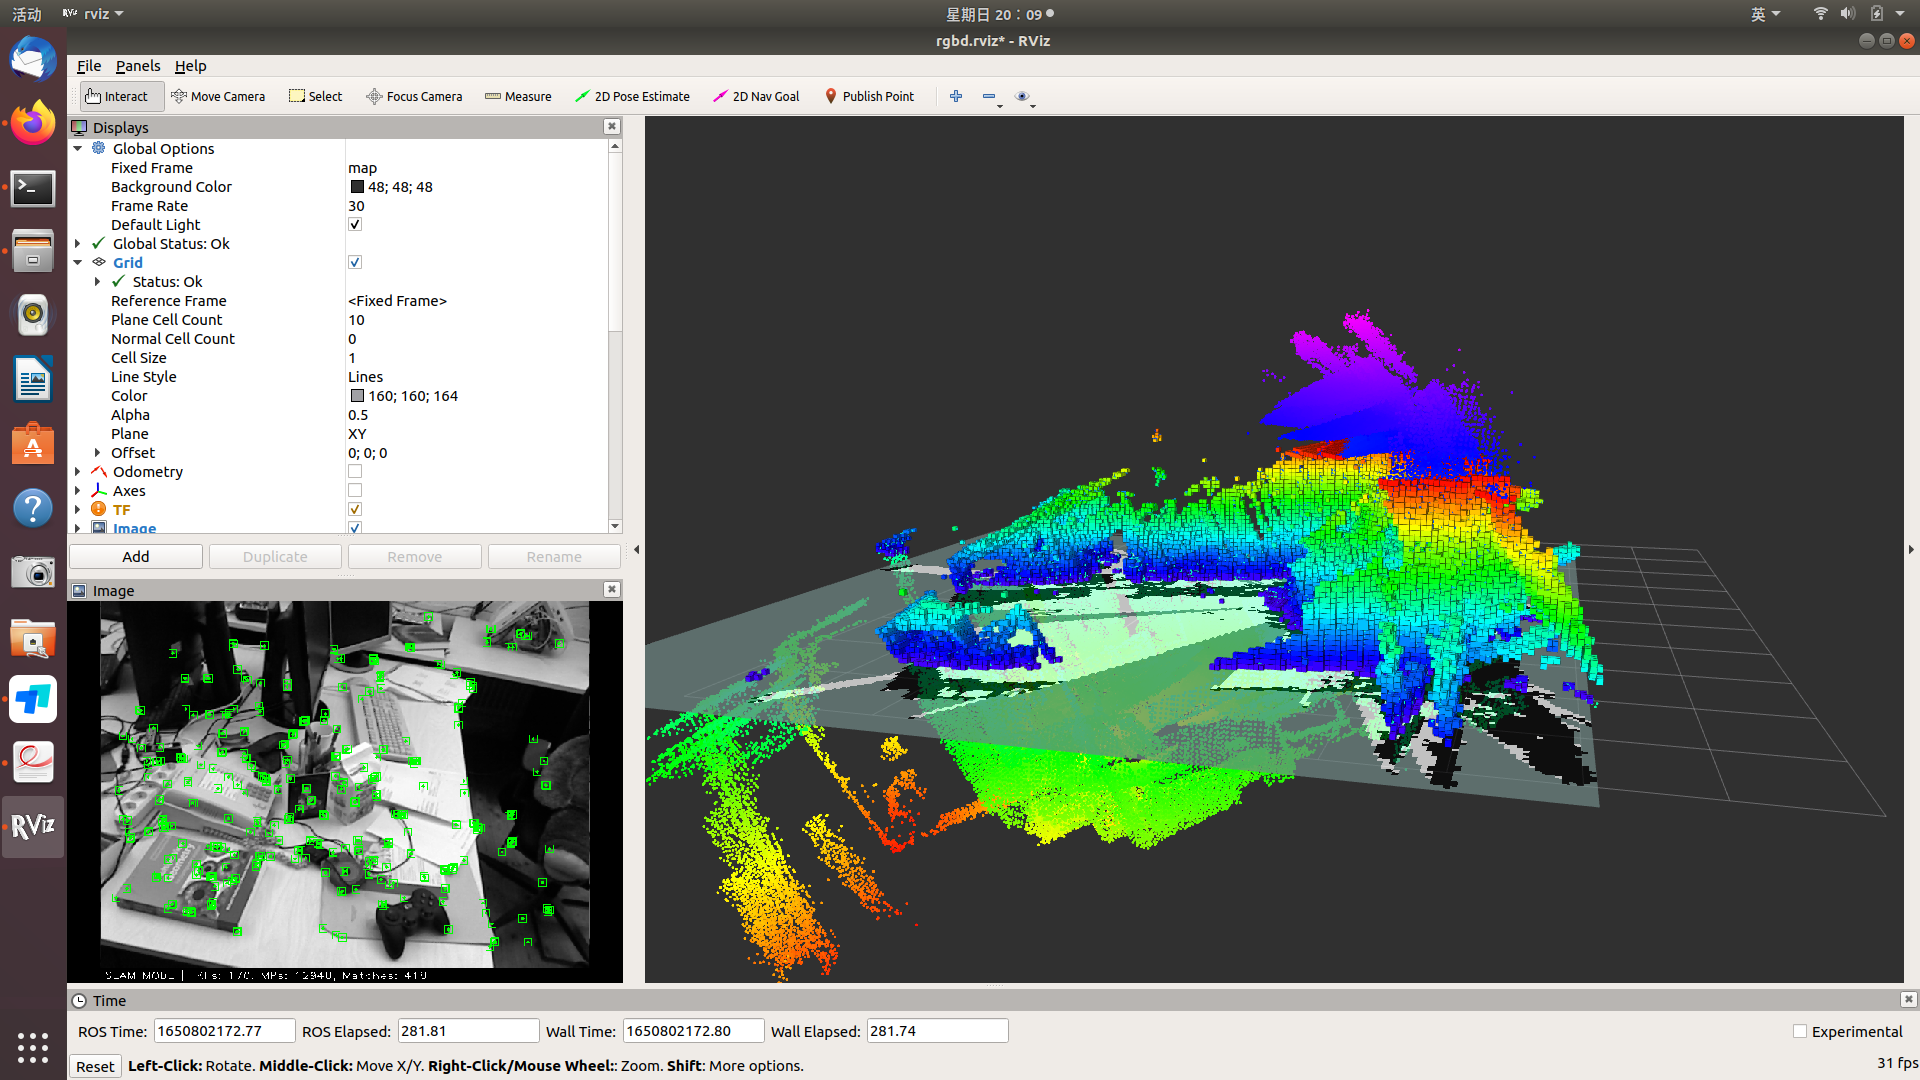Click the Add display button
This screenshot has width=1920, height=1080.
(x=136, y=557)
